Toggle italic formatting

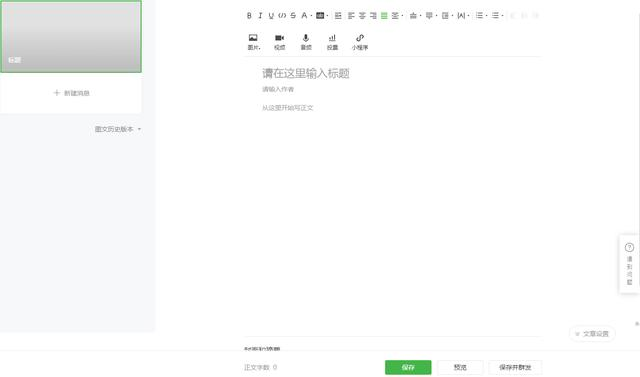point(260,16)
